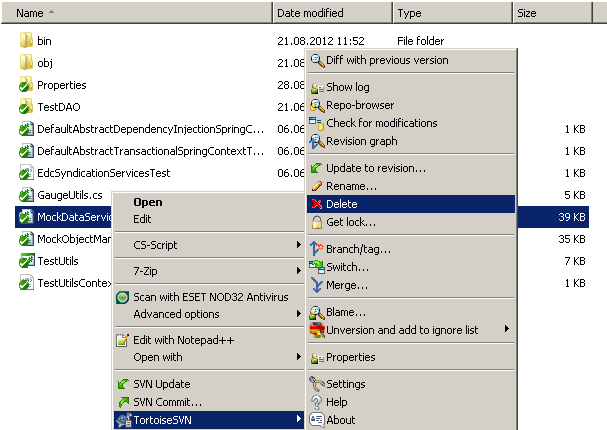Click the Rename pencil icon

pyautogui.click(x=317, y=186)
